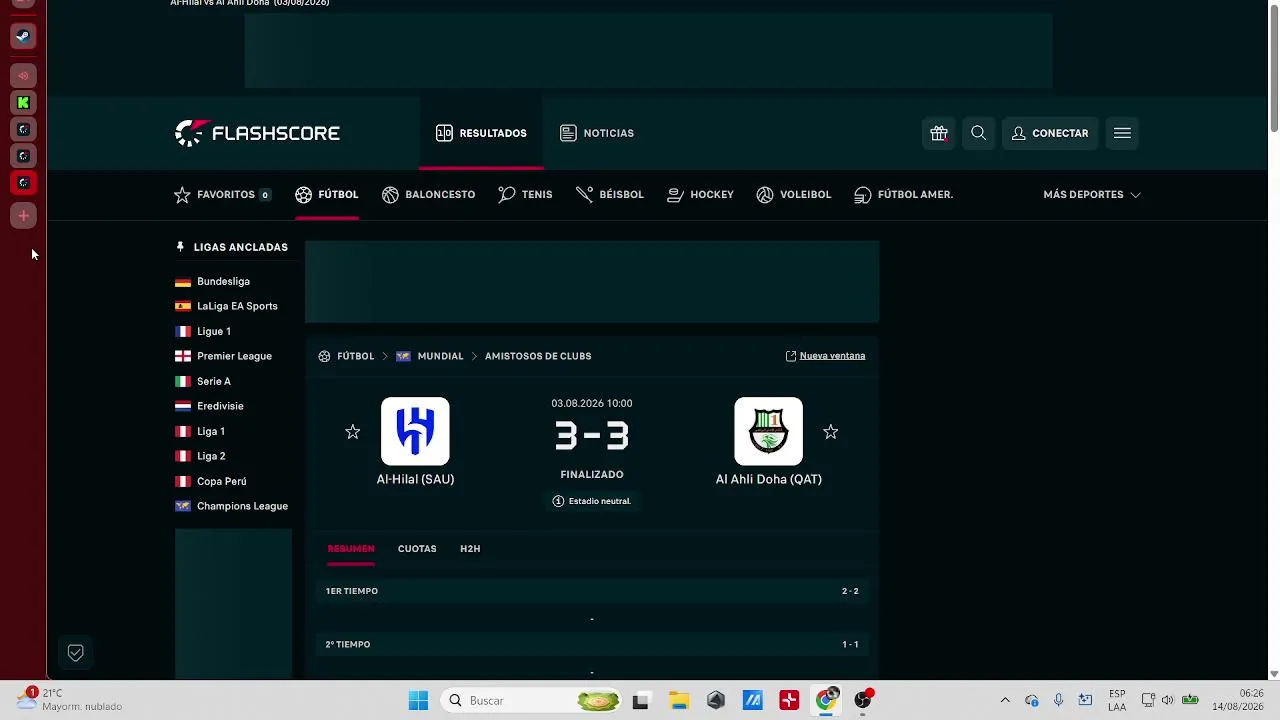Select the Fútbol Amer. sport tab
Screen dimensions: 1280x720
(x=904, y=194)
